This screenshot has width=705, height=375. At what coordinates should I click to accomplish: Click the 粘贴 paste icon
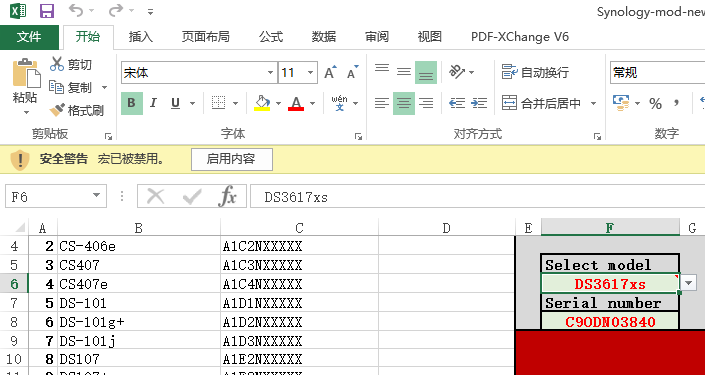click(x=26, y=73)
